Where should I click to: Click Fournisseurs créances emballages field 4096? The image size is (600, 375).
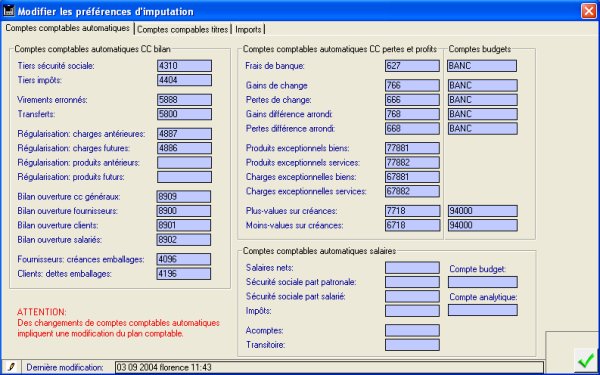pos(184,259)
